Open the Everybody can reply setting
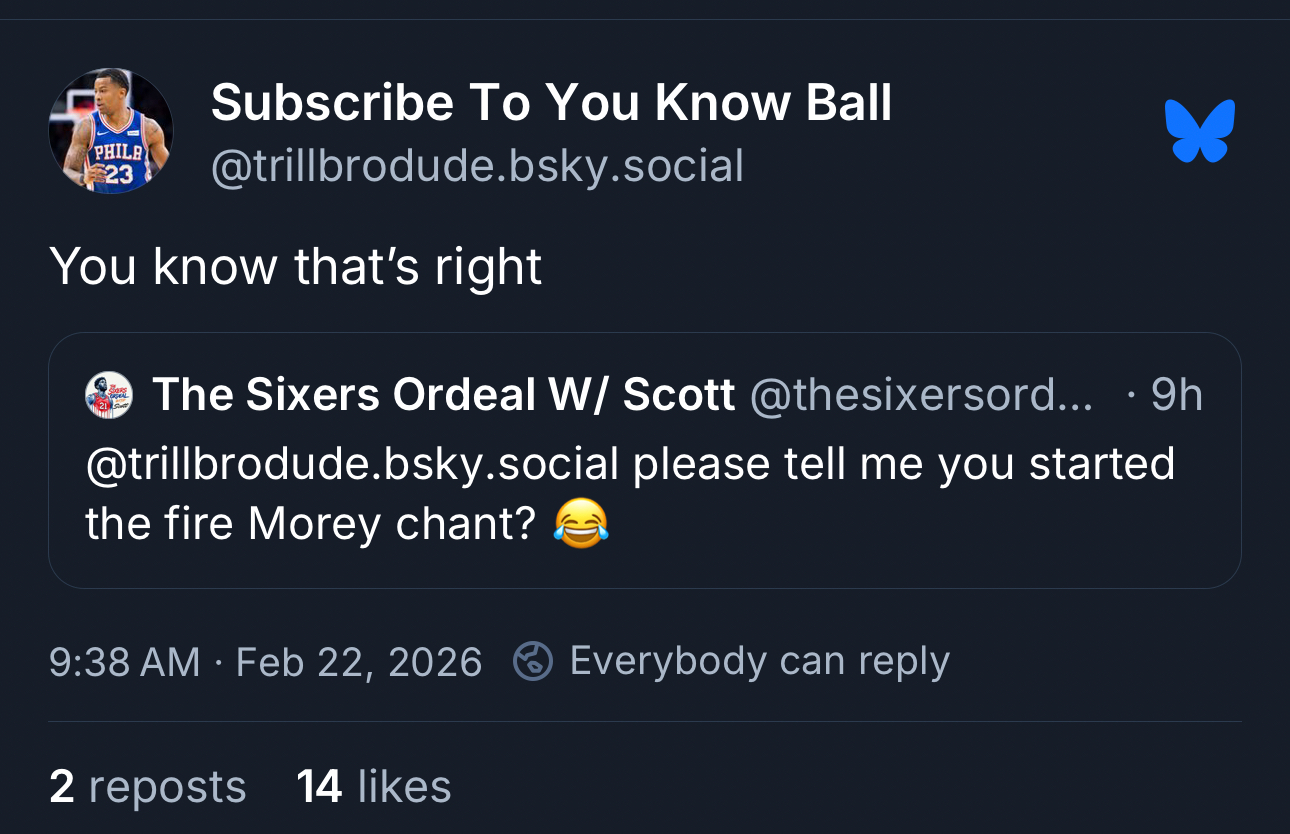This screenshot has height=834, width=1290. pos(759,661)
